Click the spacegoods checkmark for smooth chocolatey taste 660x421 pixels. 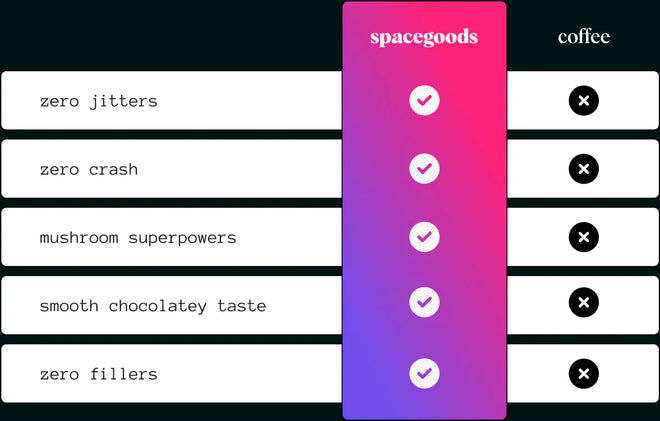pyautogui.click(x=424, y=301)
